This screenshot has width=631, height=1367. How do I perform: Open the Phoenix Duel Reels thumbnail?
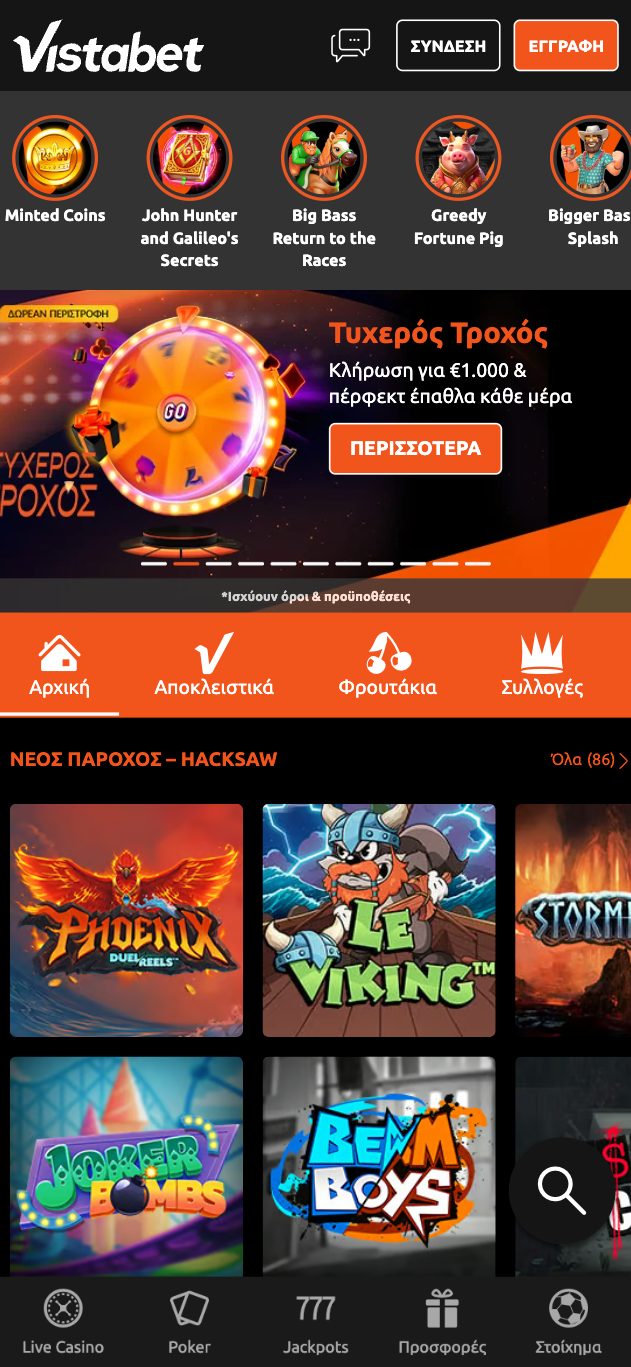[126, 920]
